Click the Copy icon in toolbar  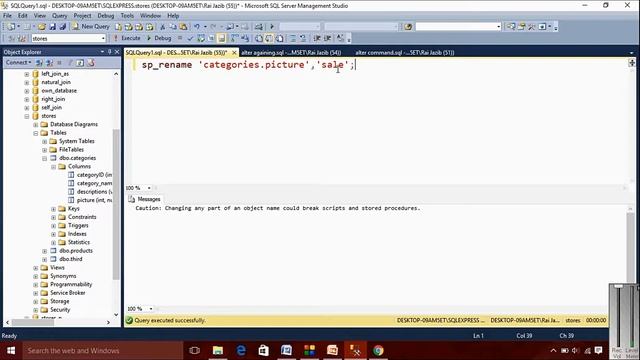click(173, 27)
